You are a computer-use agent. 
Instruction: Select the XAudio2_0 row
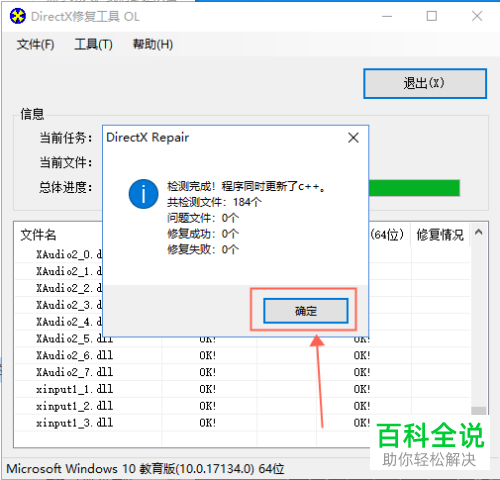point(58,255)
